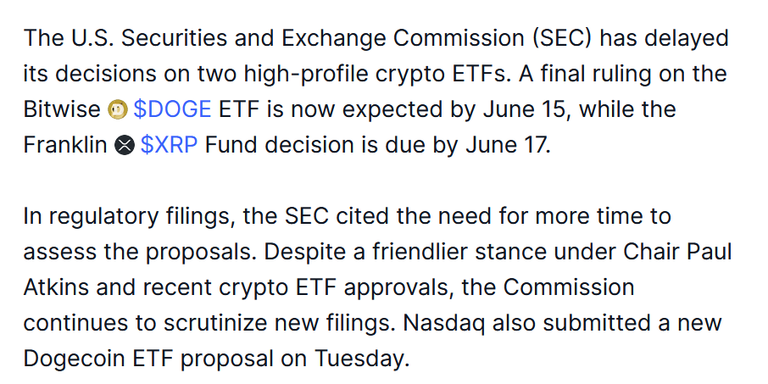The height and width of the screenshot is (384, 768).
Task: Click the "June 17." date text
Action: [x=508, y=145]
